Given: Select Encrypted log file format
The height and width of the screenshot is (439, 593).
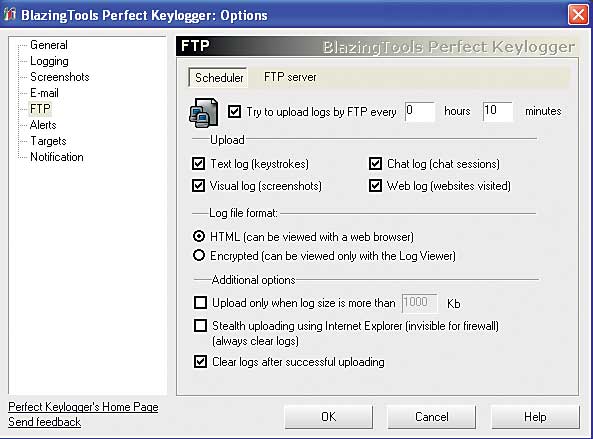Looking at the screenshot, I should click(x=199, y=255).
